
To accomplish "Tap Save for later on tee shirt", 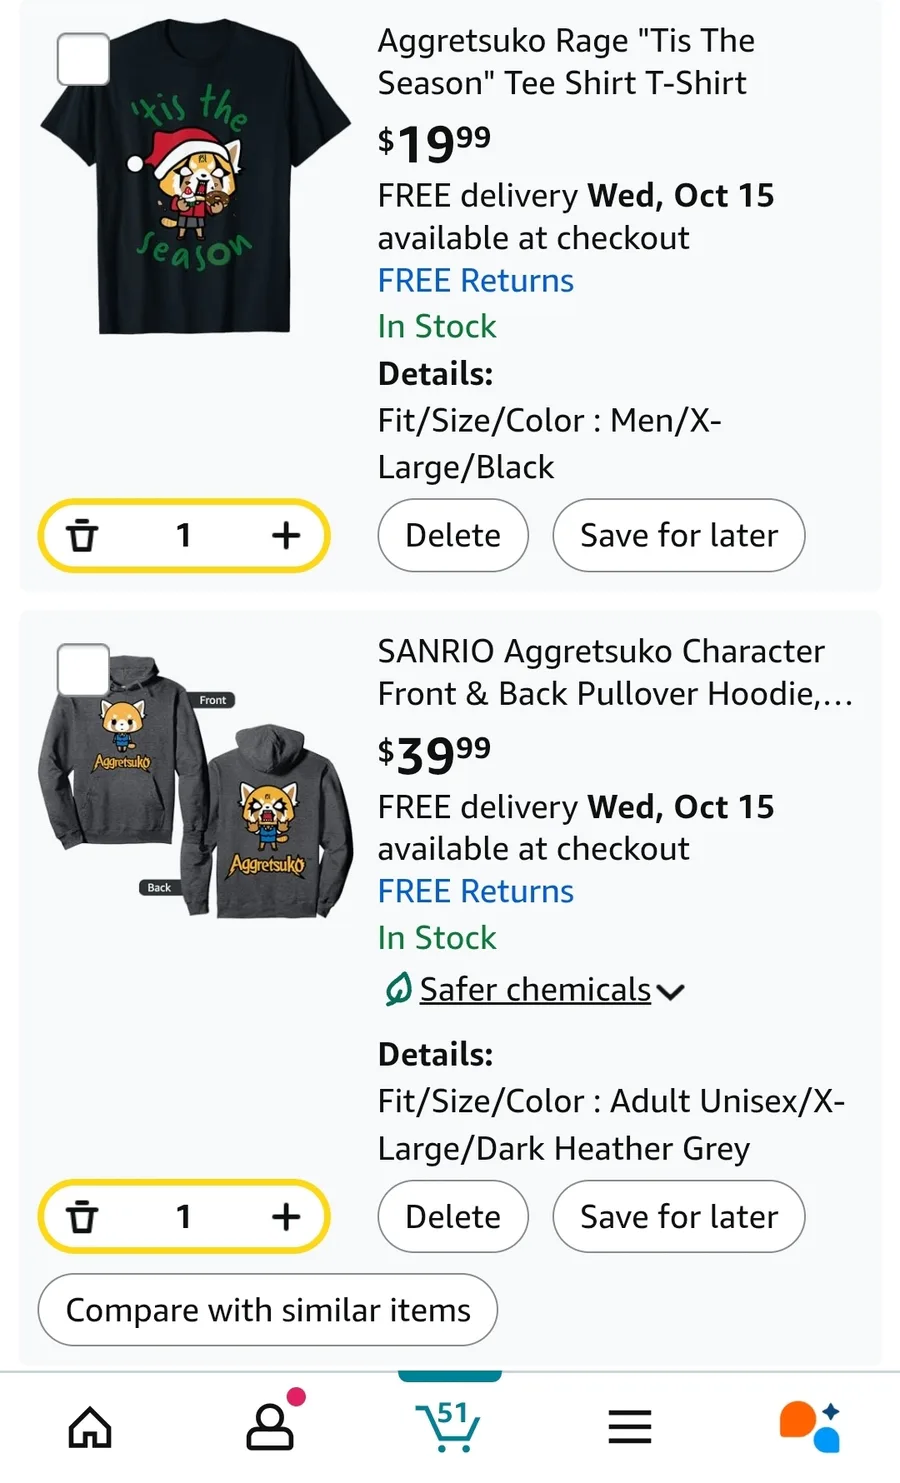I will click(679, 536).
